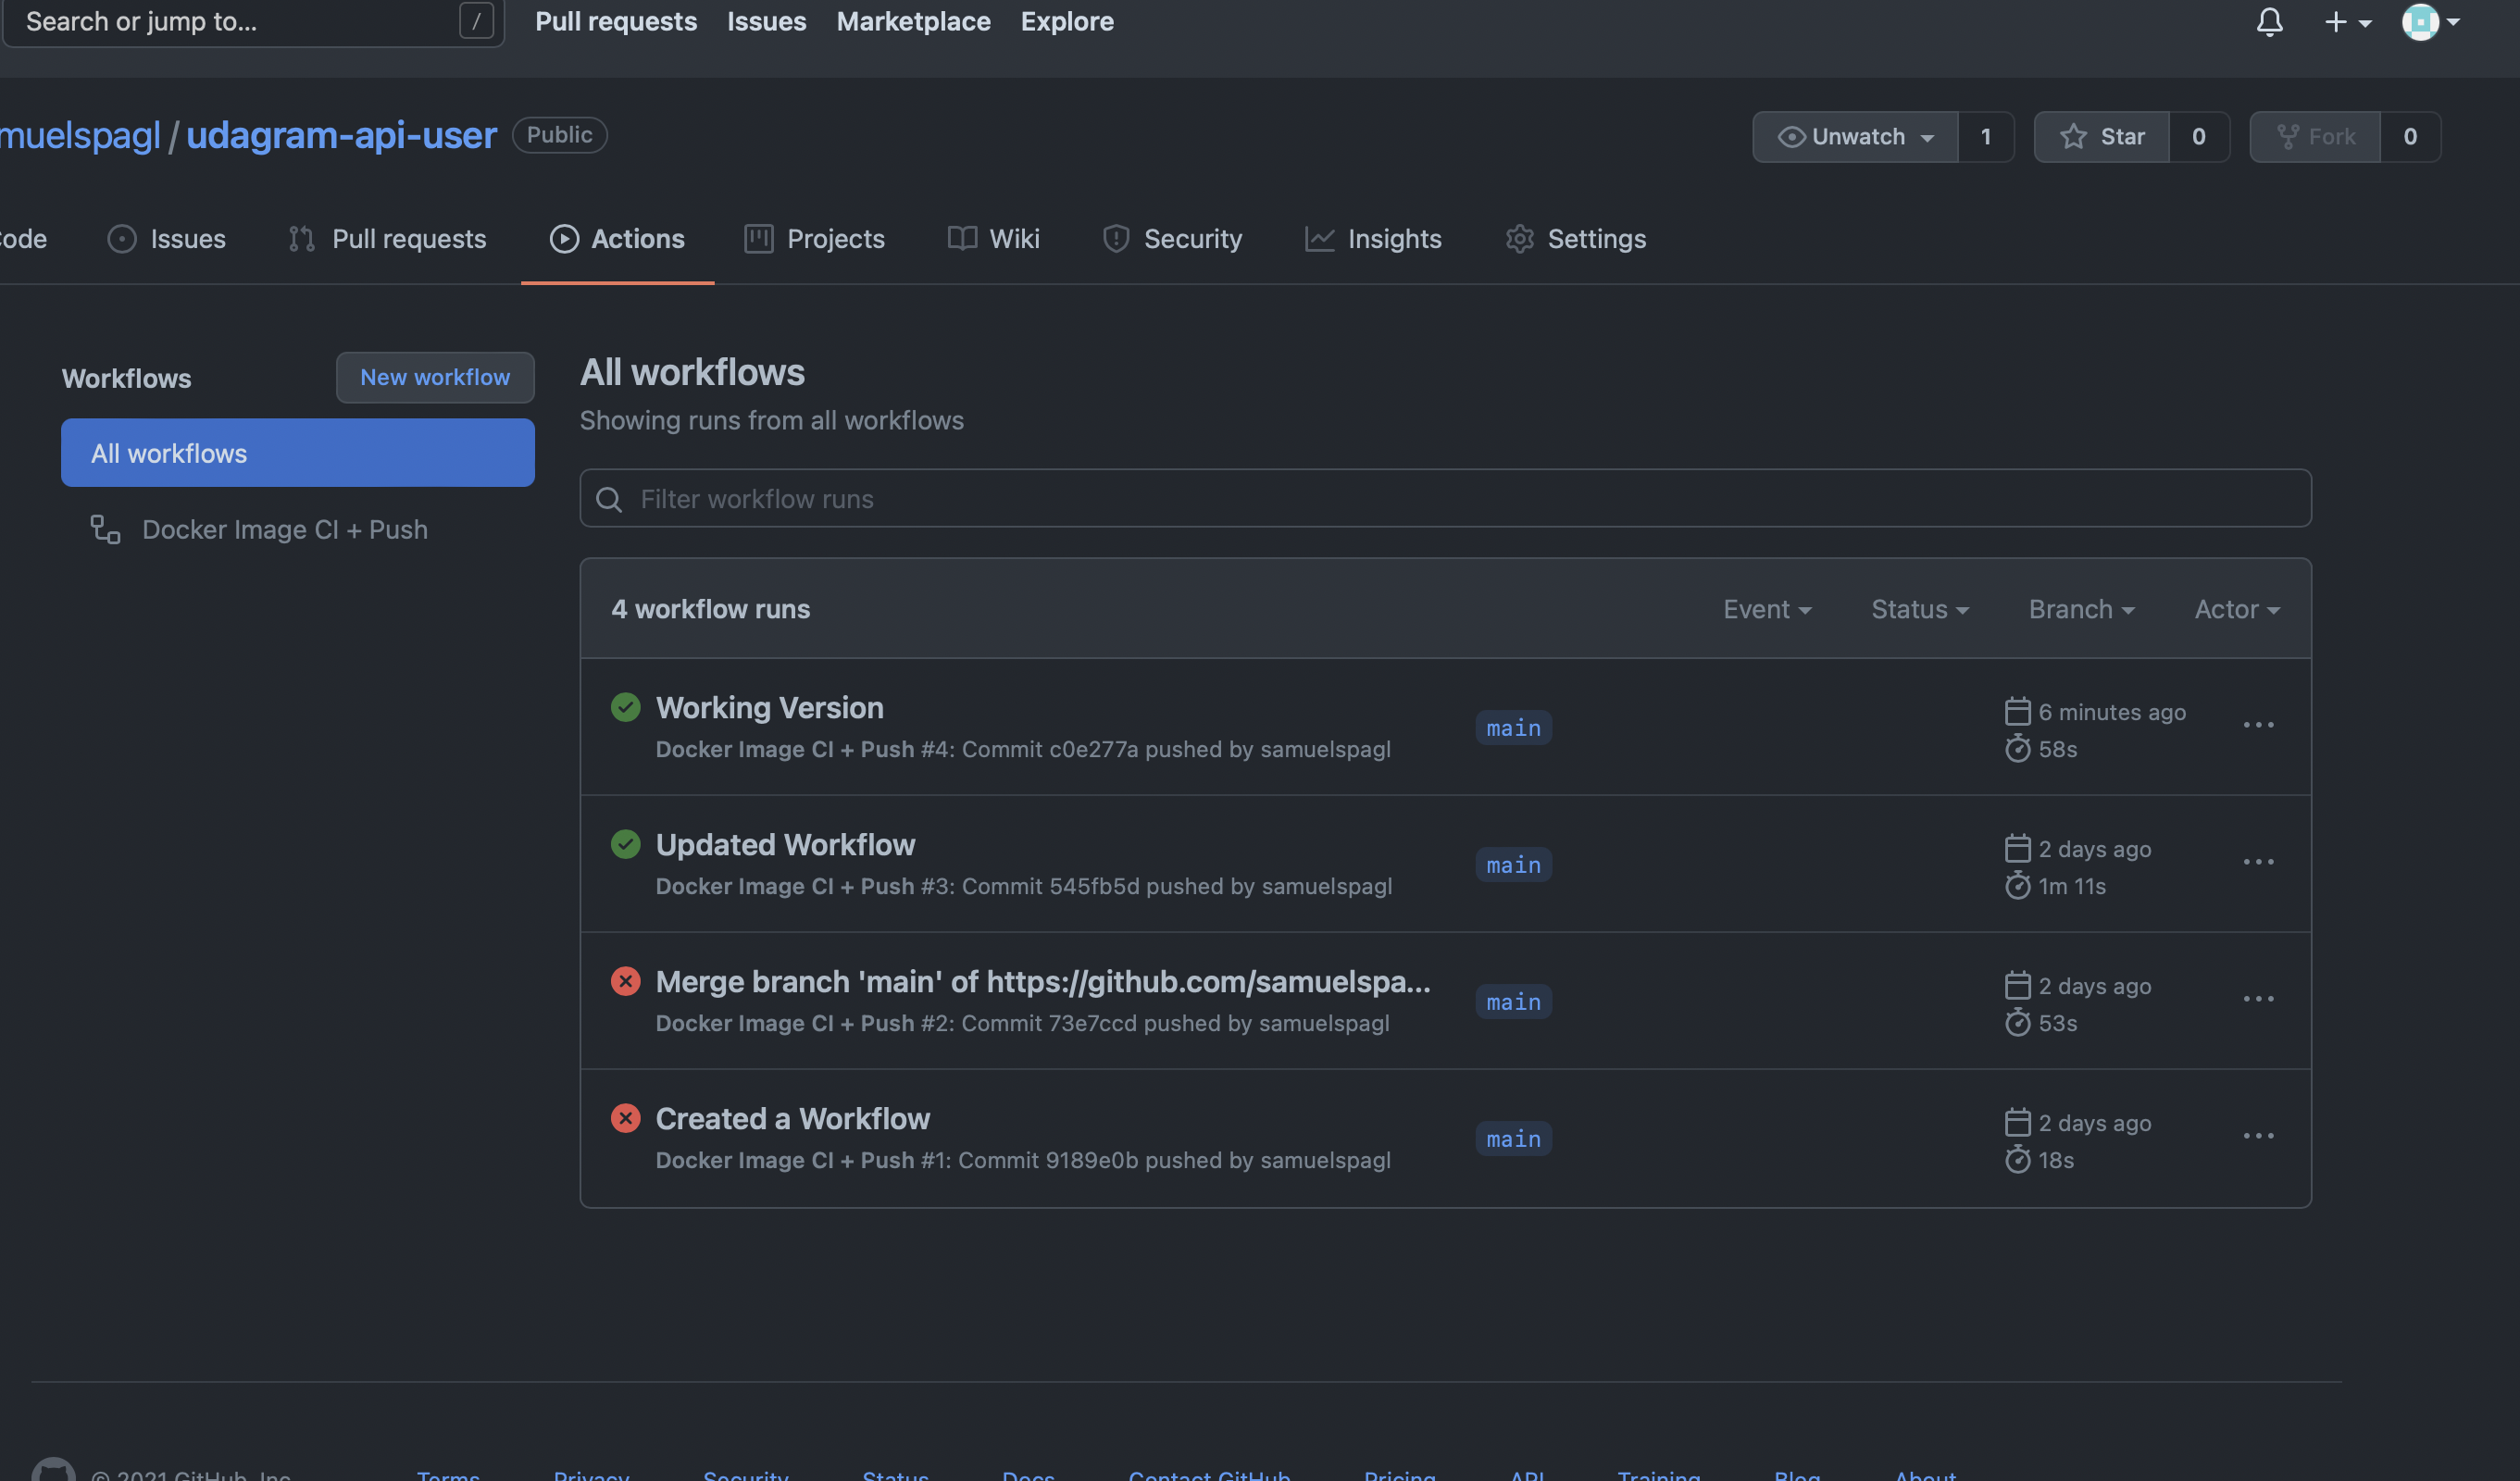Expand the Event filter dropdown
2520x1481 pixels.
click(1766, 609)
